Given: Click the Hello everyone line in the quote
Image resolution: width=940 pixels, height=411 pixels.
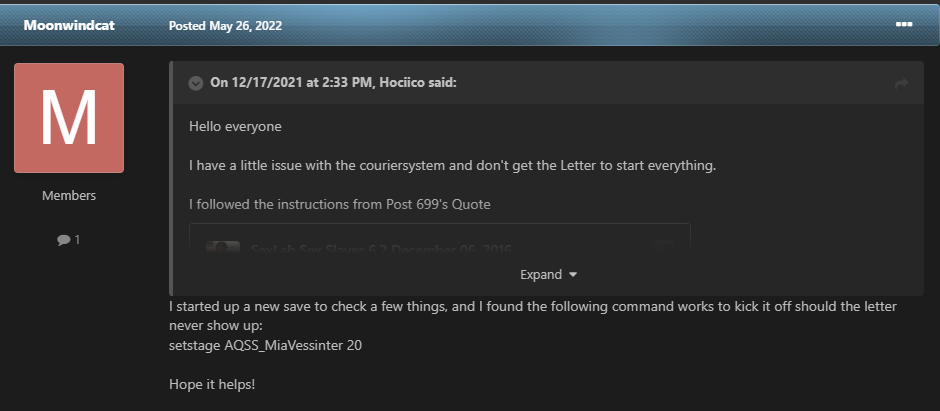Looking at the screenshot, I should tap(236, 127).
